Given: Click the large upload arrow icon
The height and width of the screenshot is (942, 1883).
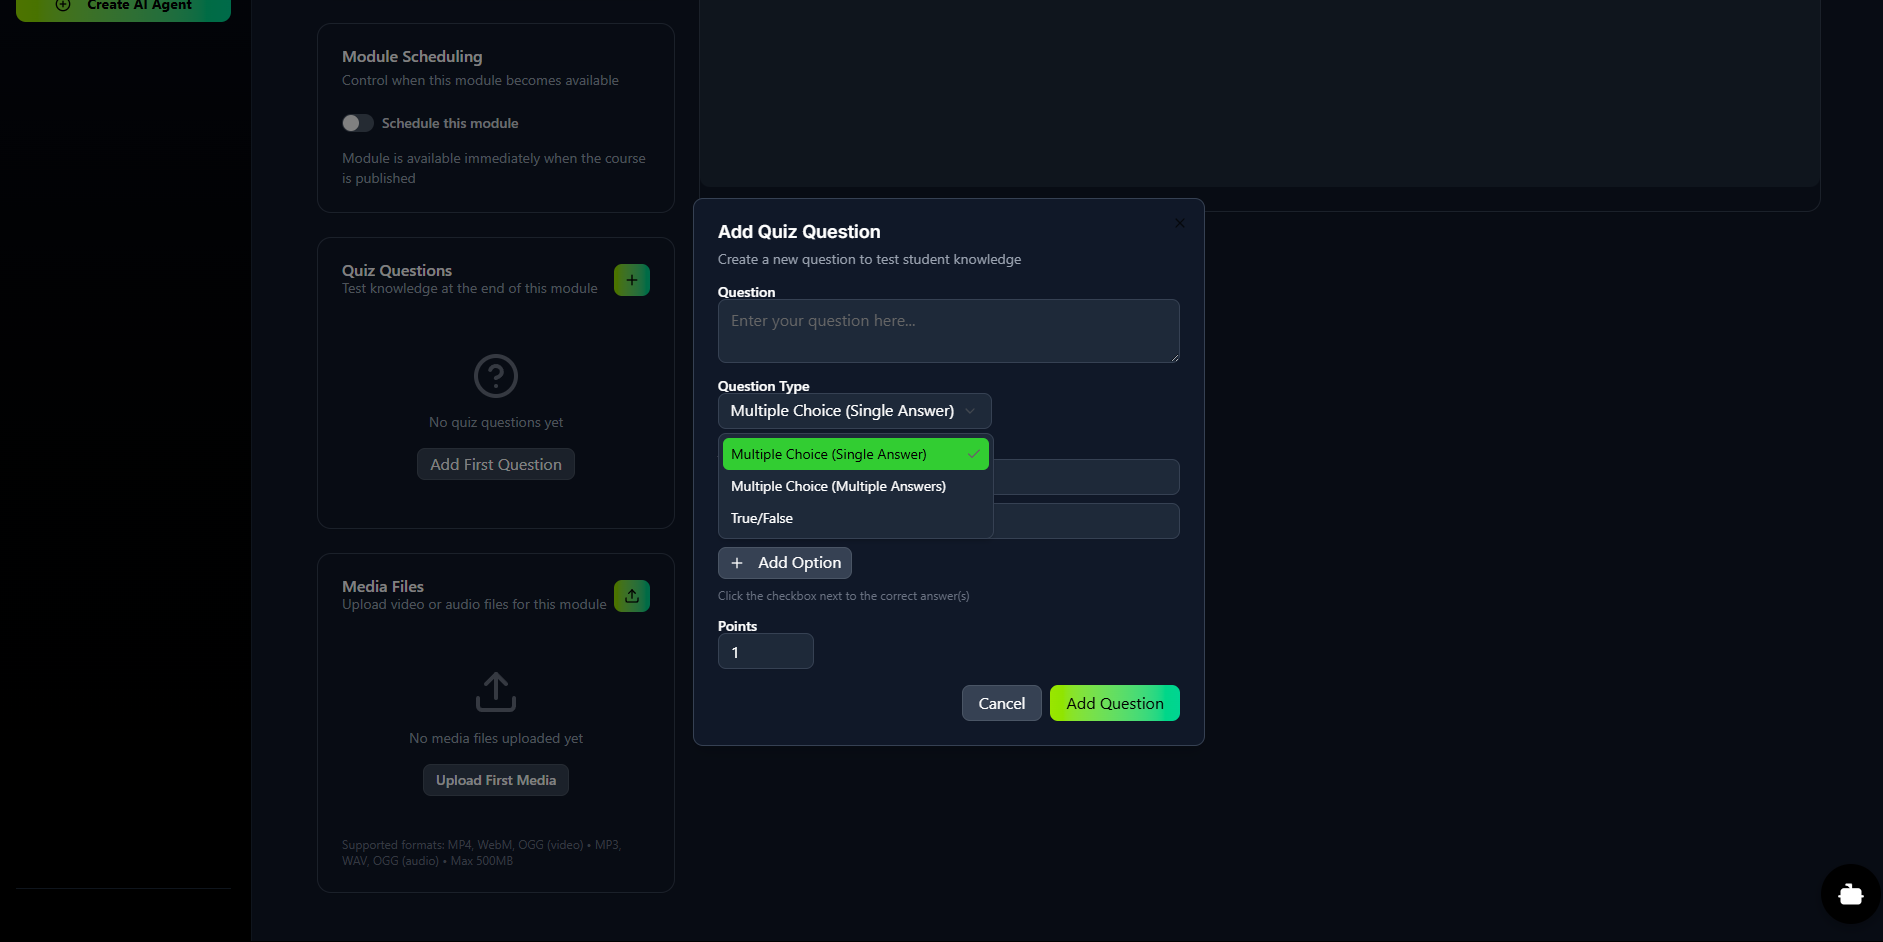Looking at the screenshot, I should 496,691.
